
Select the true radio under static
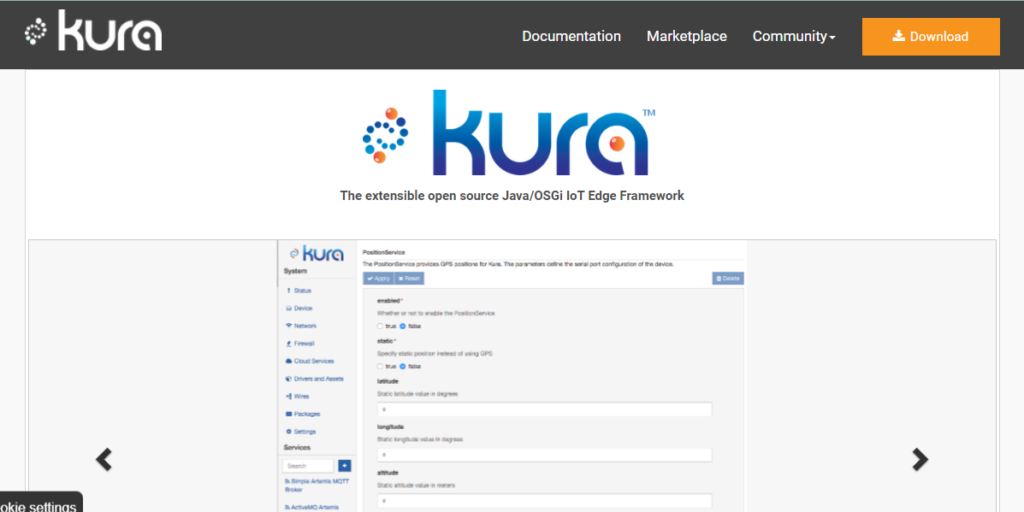[380, 366]
